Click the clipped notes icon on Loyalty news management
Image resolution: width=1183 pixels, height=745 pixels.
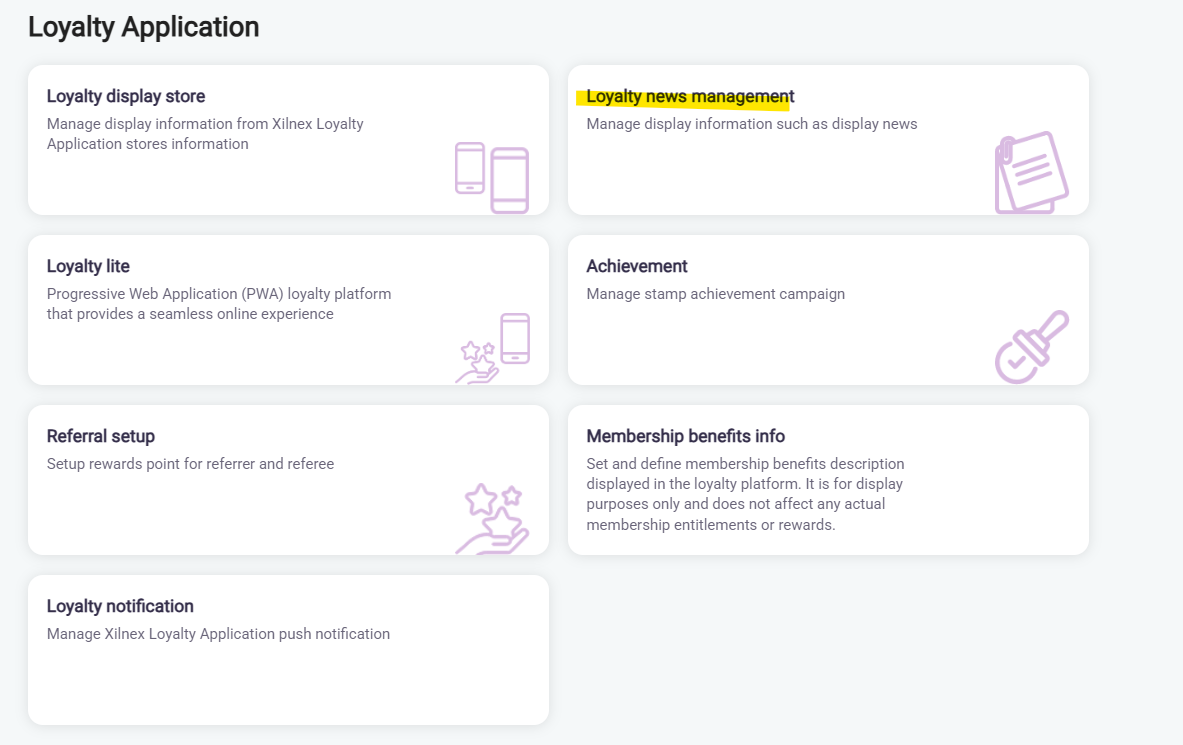[x=1031, y=172]
